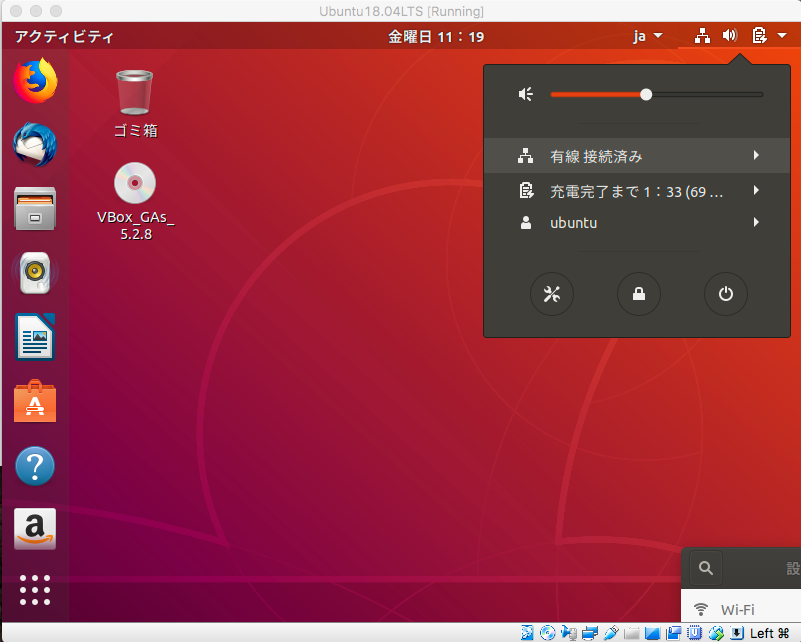This screenshot has width=801, height=642.
Task: Open the Help question-mark icon
Action: click(35, 466)
